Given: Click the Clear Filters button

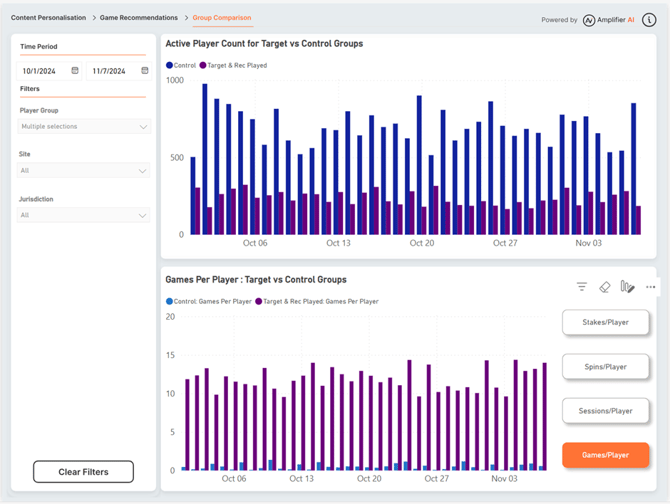Looking at the screenshot, I should pos(83,471).
